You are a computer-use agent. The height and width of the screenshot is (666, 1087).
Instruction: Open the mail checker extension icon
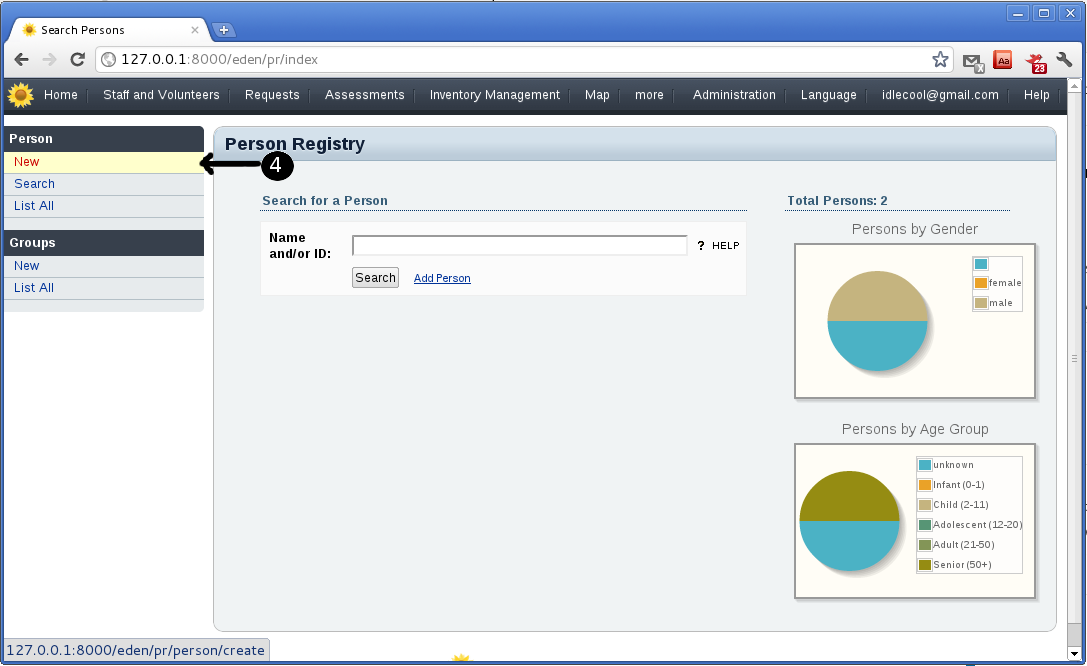pyautogui.click(x=973, y=61)
